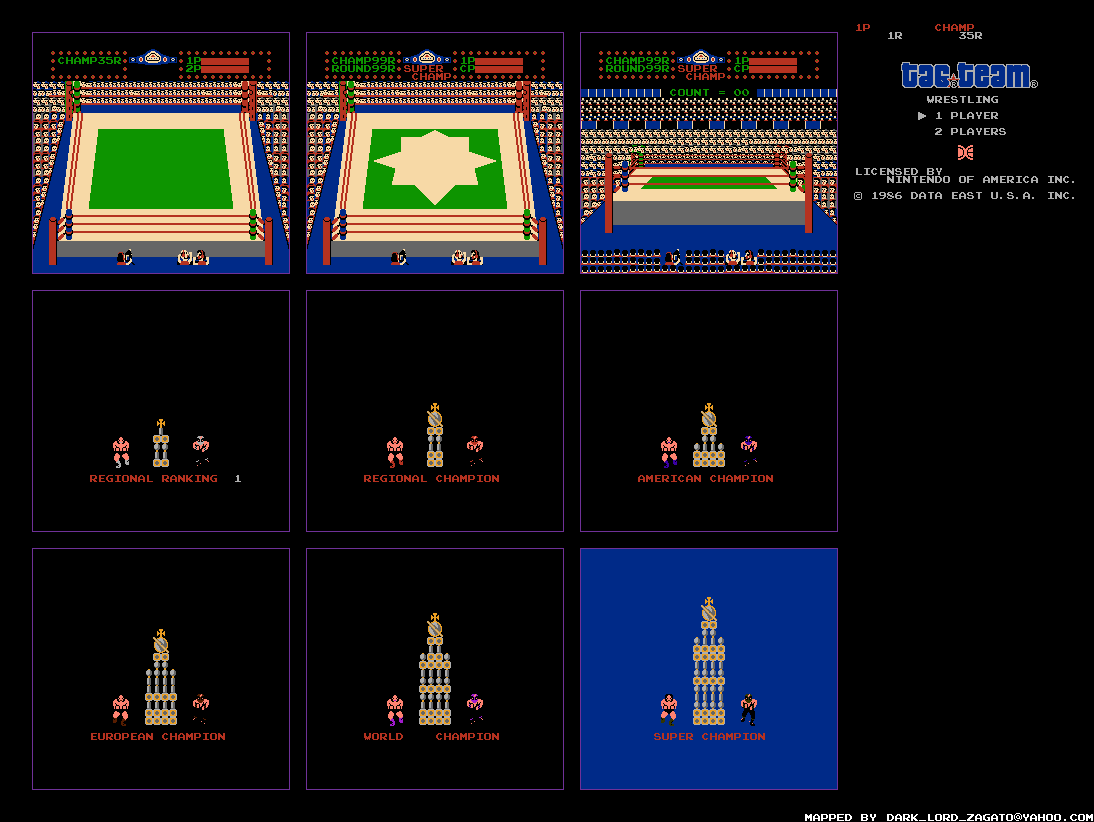1094x822 pixels.
Task: Click the lone wrestler outside the plain green-mat ring
Action: (x=125, y=257)
